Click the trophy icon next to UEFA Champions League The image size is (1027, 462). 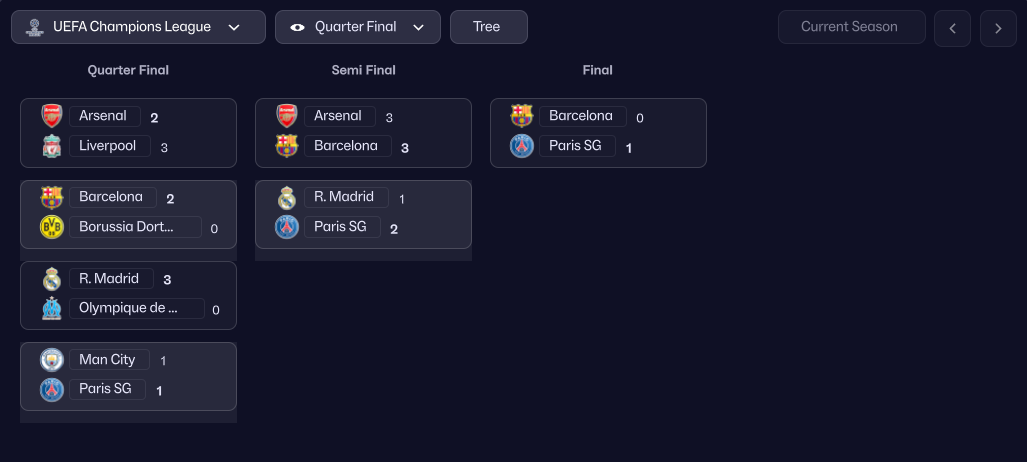coord(33,28)
